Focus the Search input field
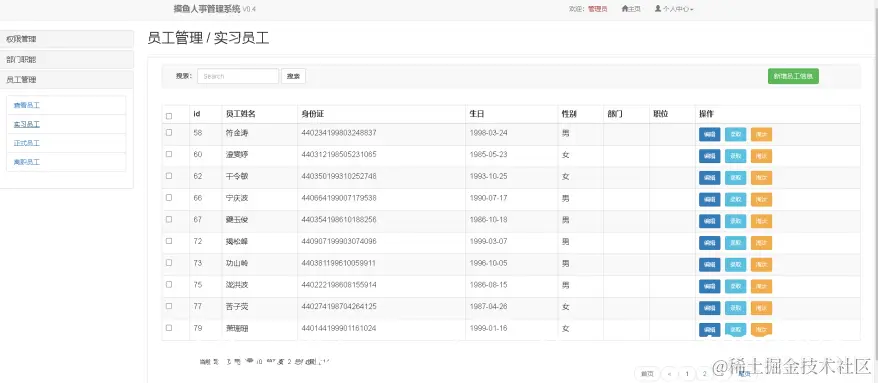 pos(238,76)
